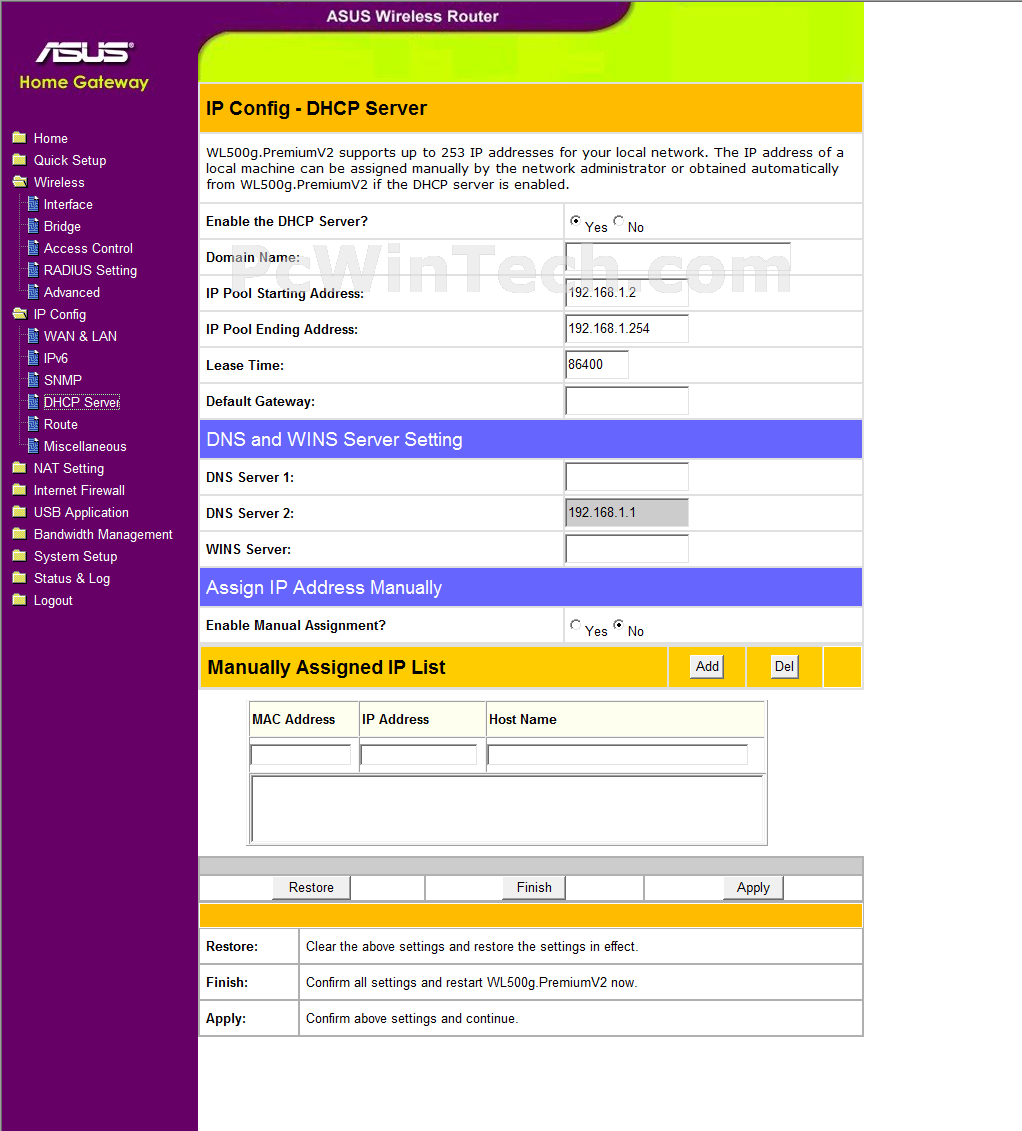Log out via the Logout link
Image resolution: width=1022 pixels, height=1131 pixels.
click(x=53, y=600)
